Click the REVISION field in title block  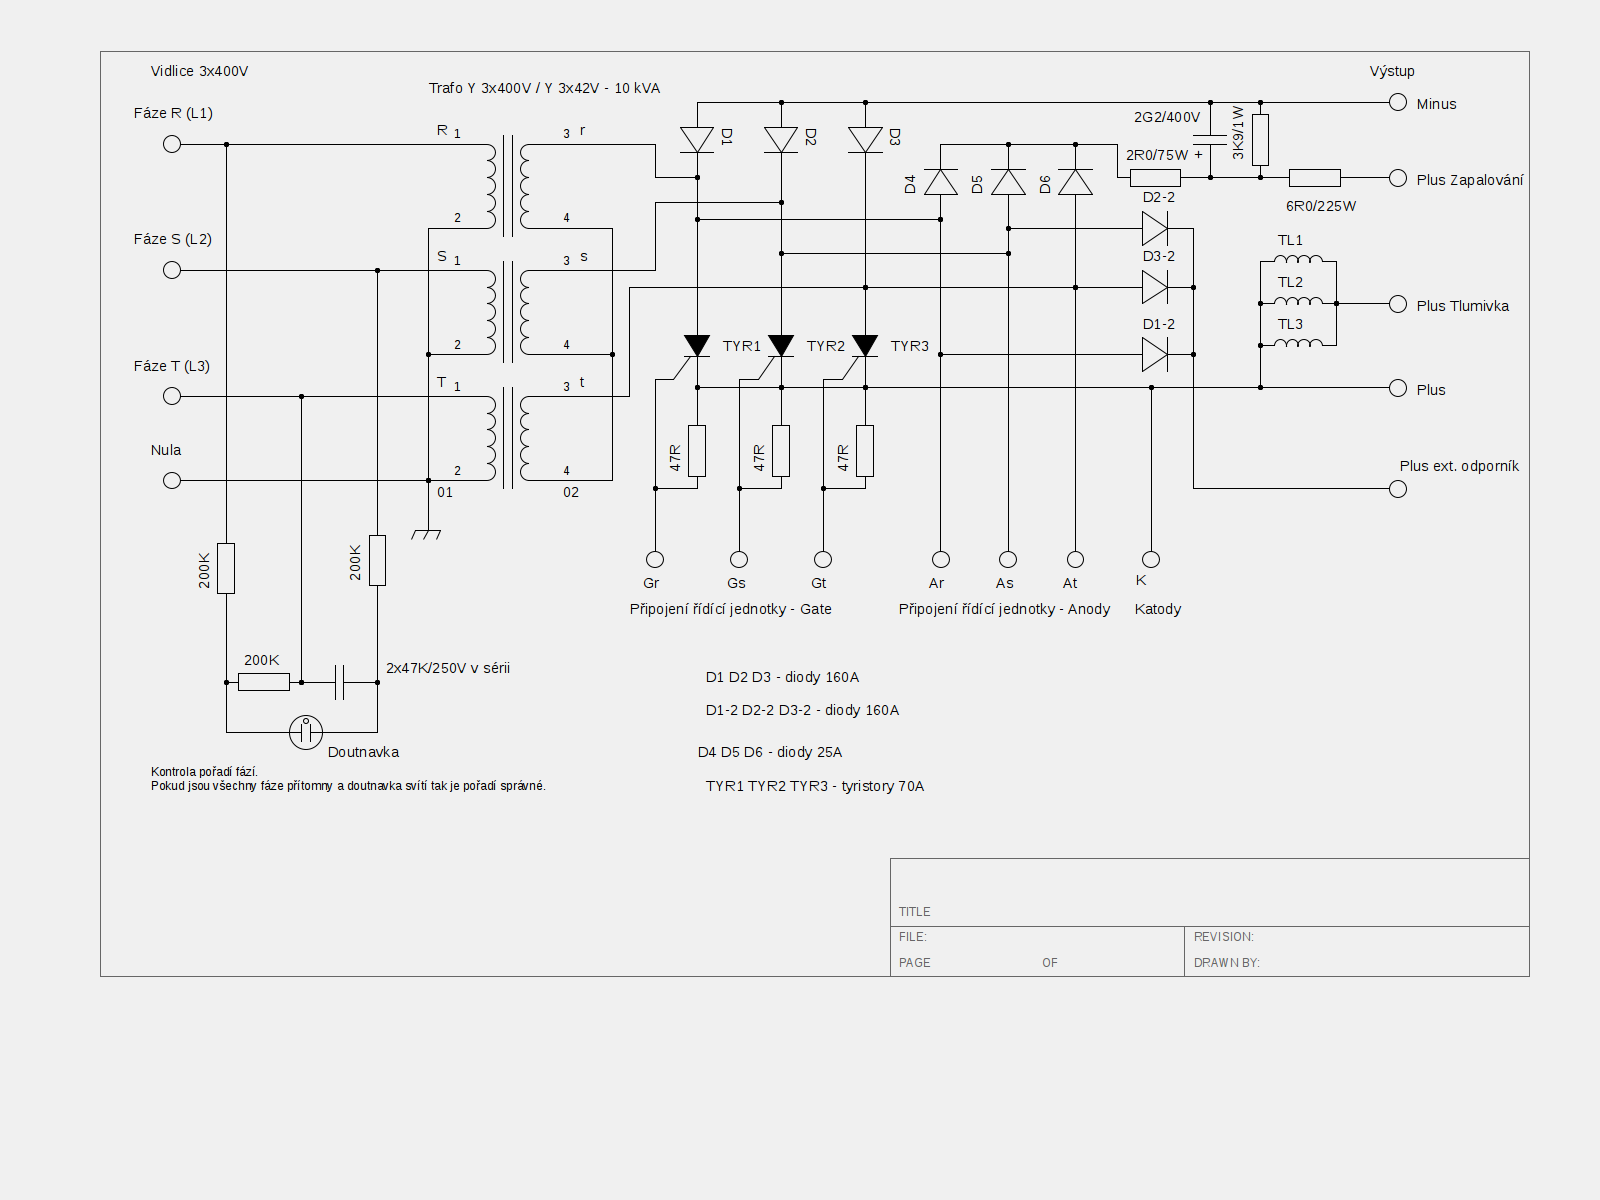tap(1357, 938)
